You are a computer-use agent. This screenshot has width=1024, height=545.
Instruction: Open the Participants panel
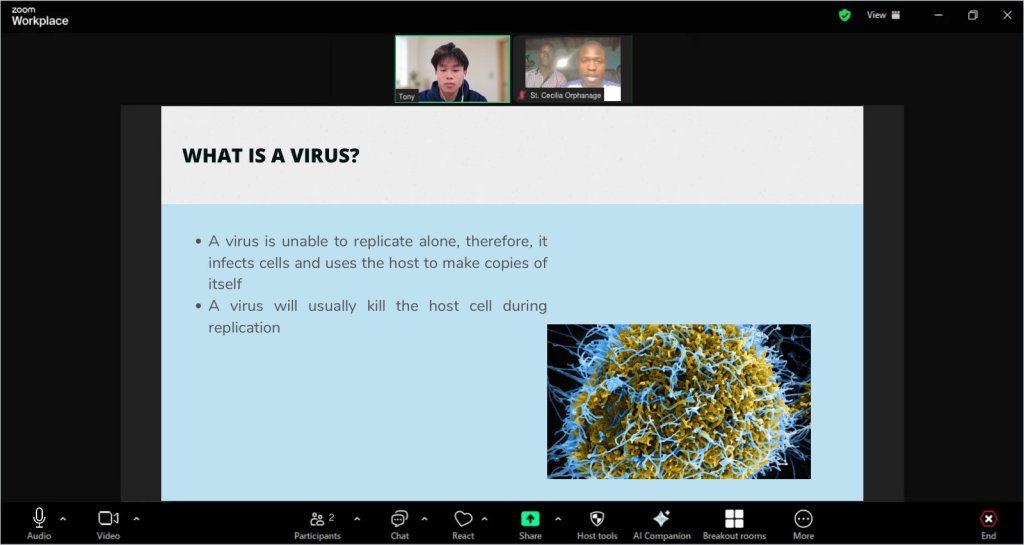317,524
